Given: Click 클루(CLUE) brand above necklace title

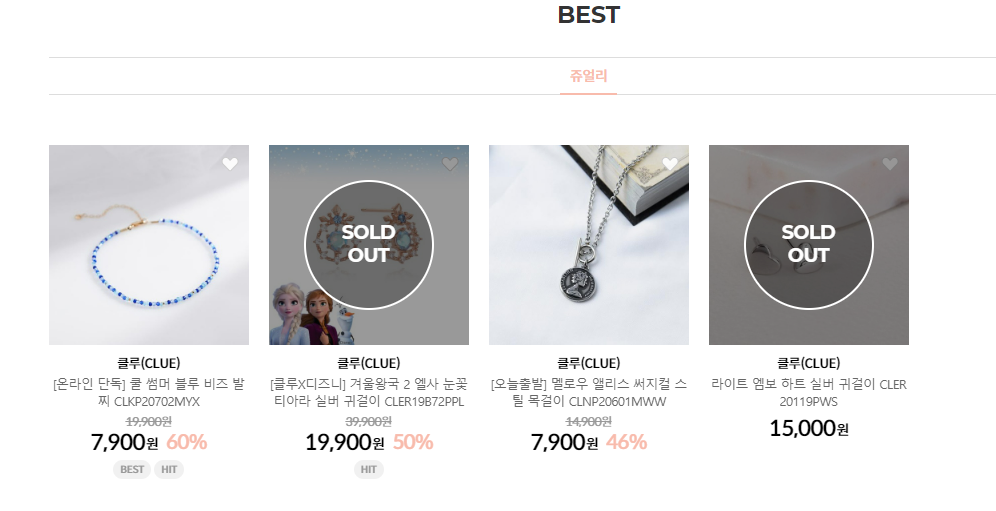Looking at the screenshot, I should 589,363.
